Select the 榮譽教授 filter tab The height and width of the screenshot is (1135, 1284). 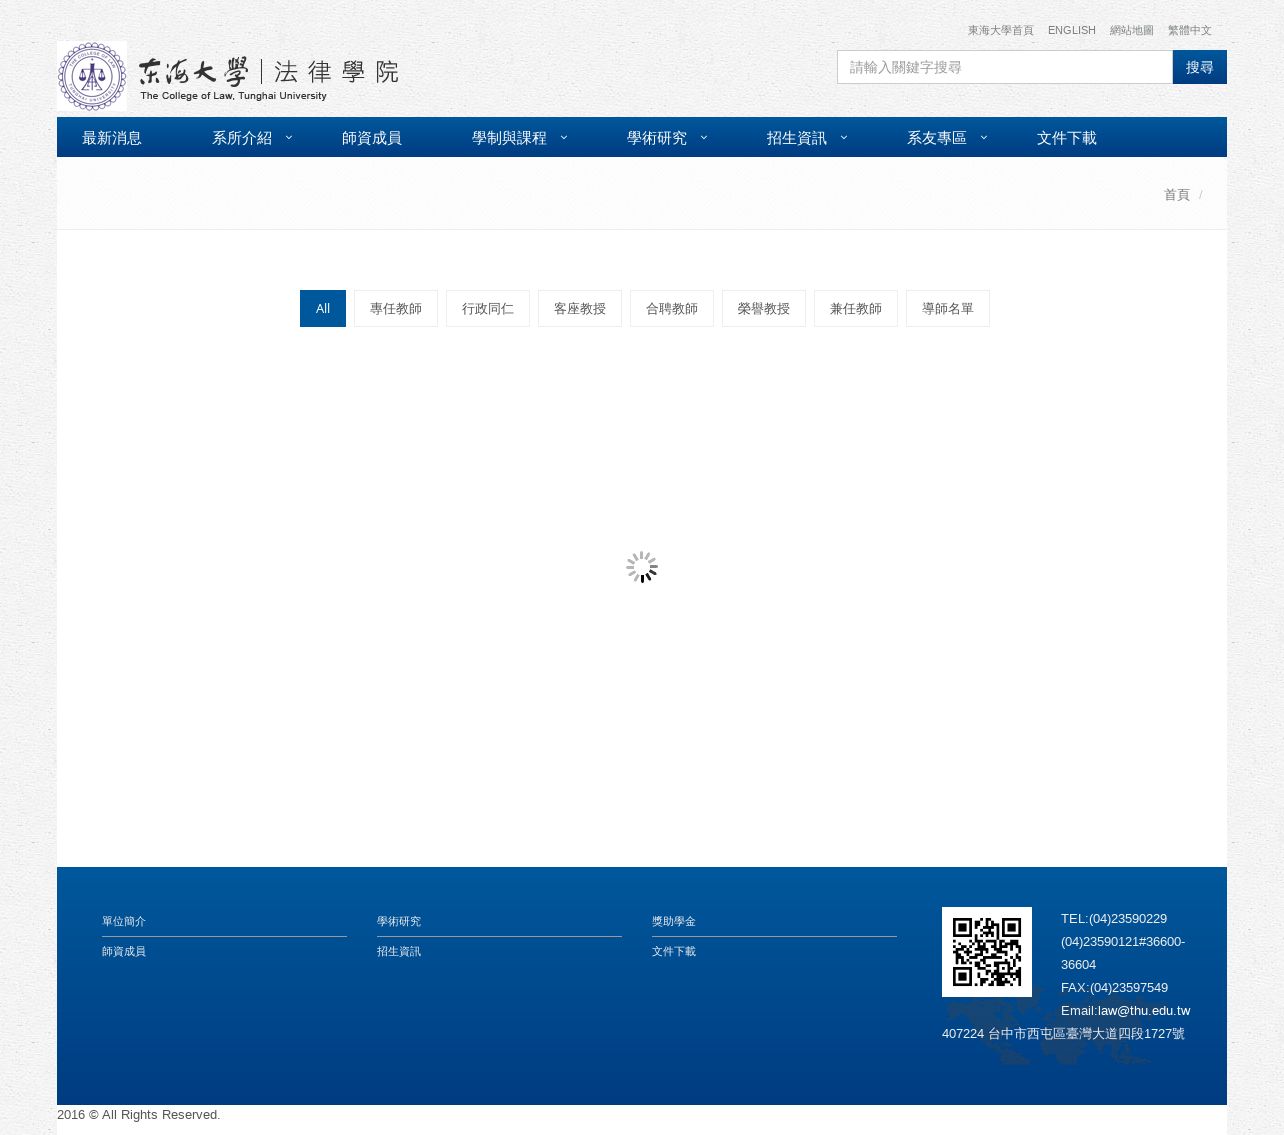click(764, 309)
